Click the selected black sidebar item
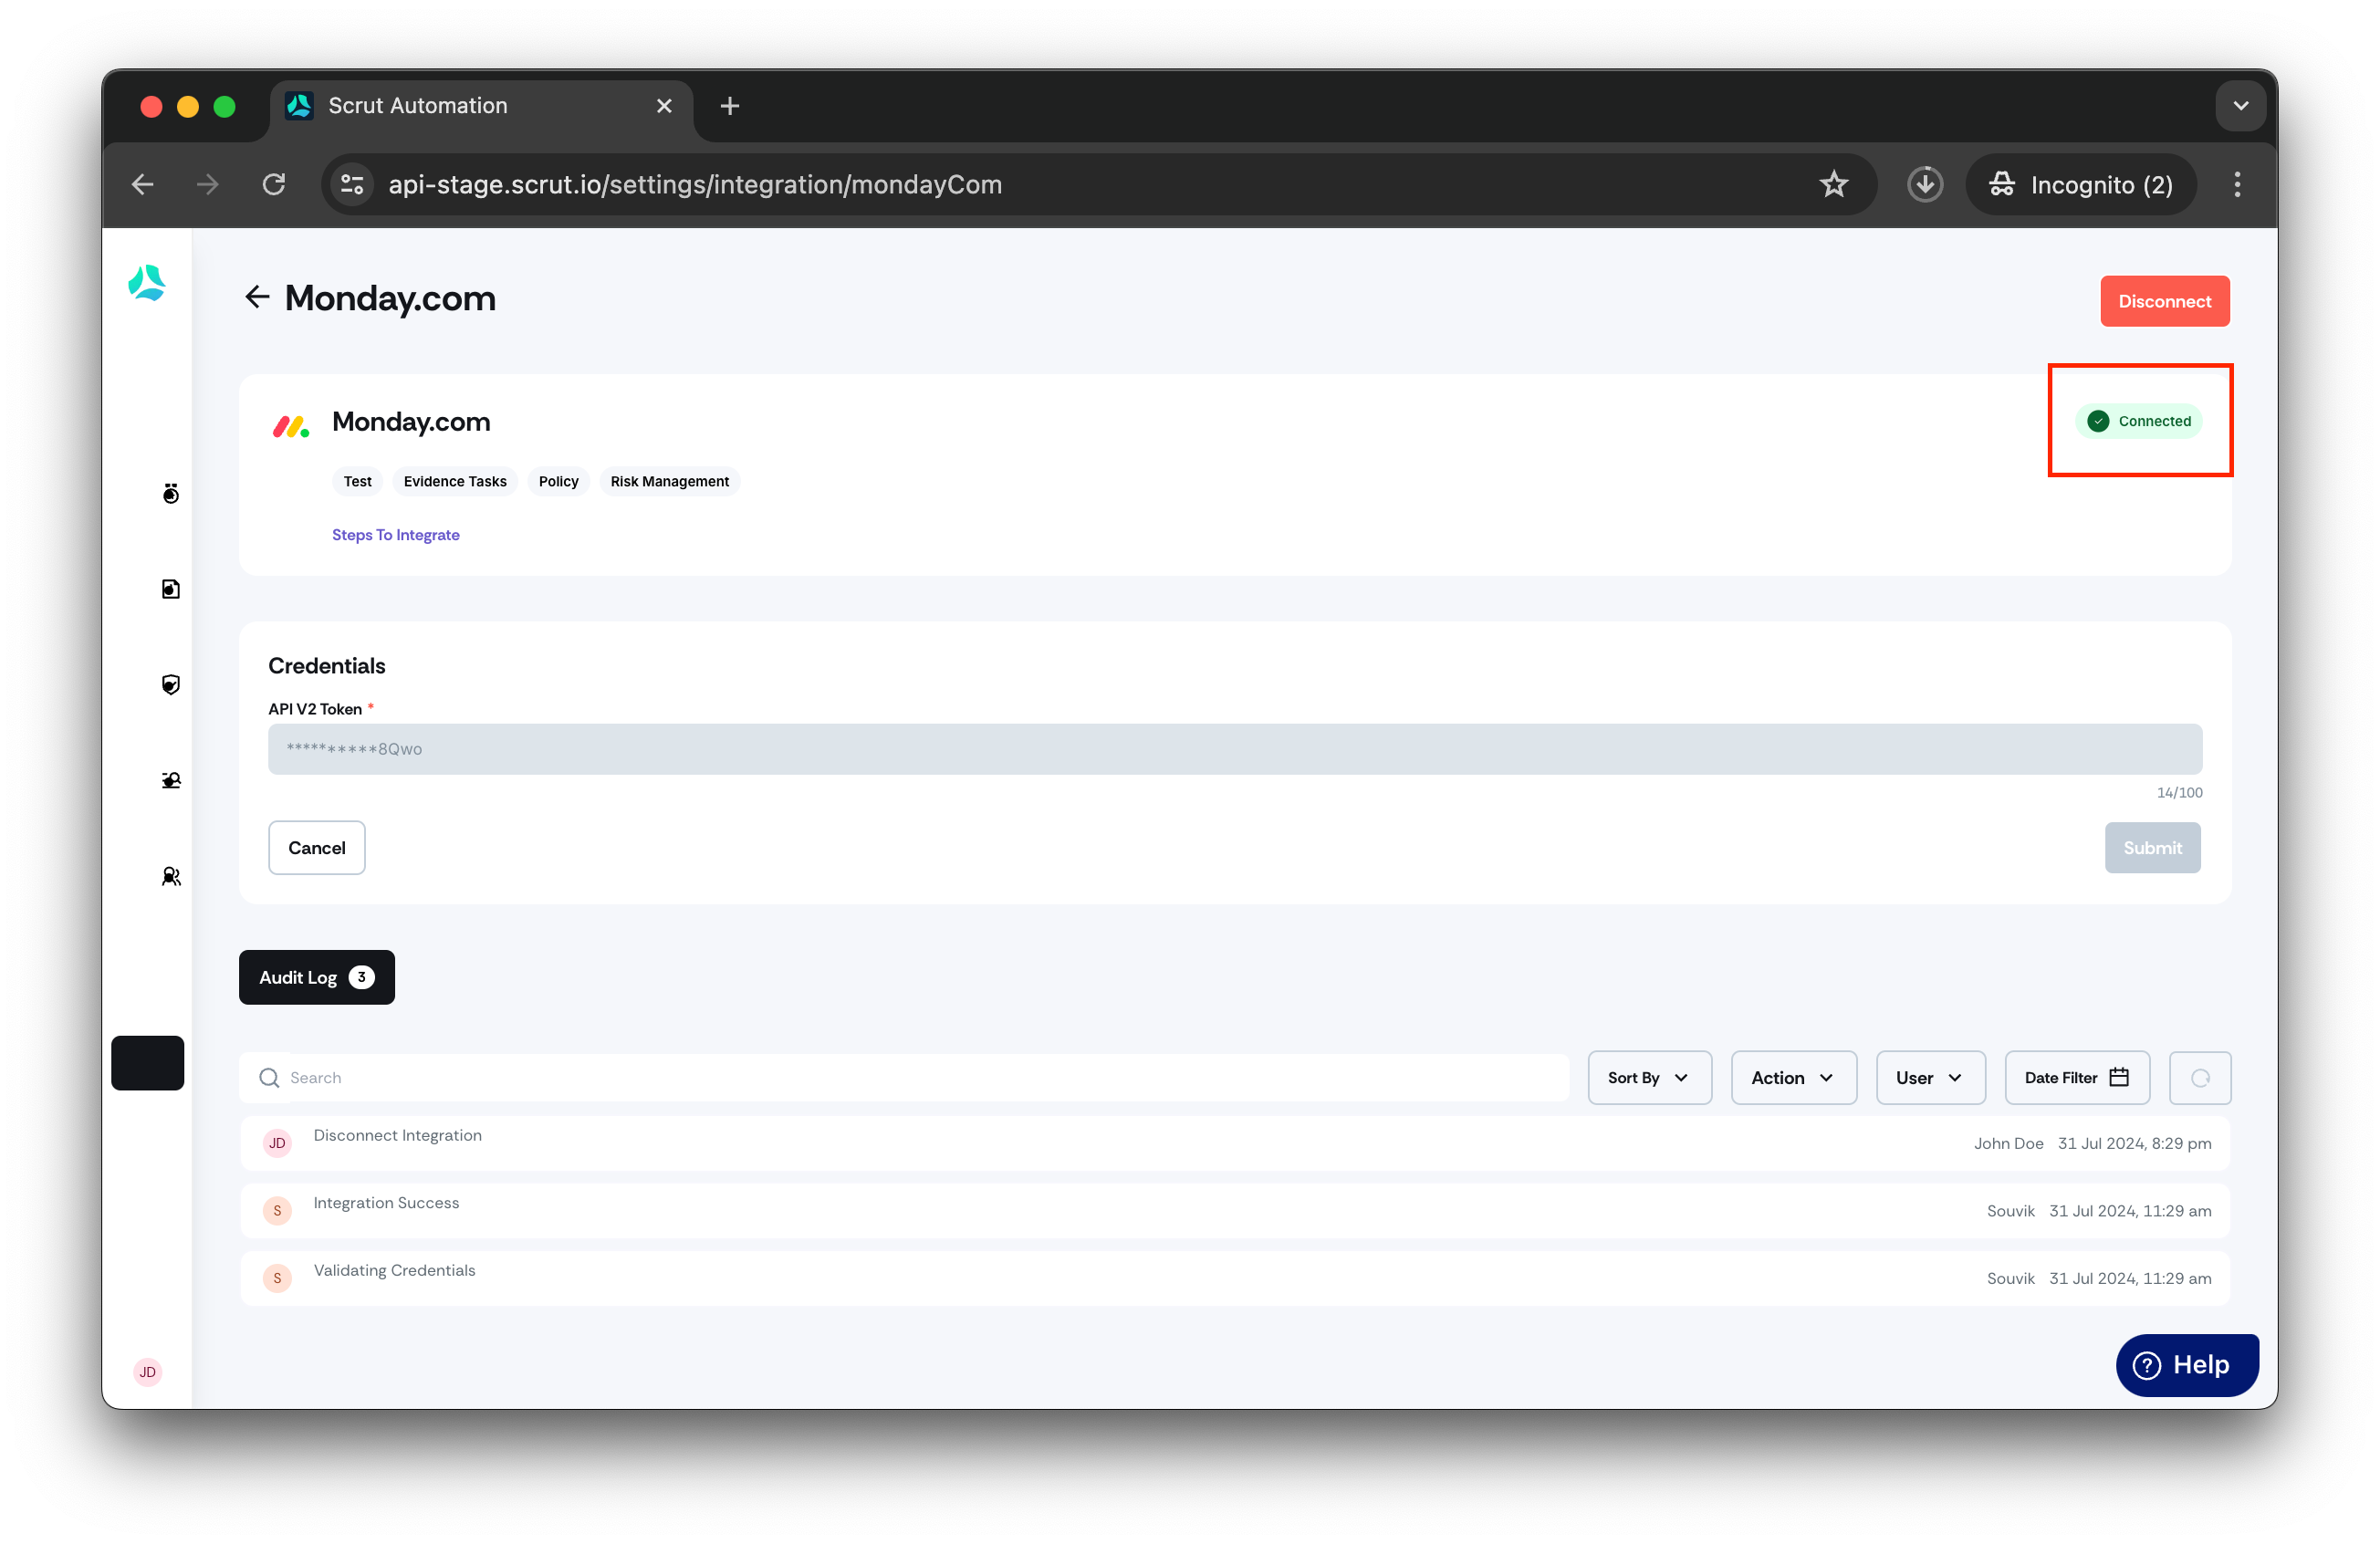Viewport: 2380px width, 1544px height. pyautogui.click(x=147, y=1062)
